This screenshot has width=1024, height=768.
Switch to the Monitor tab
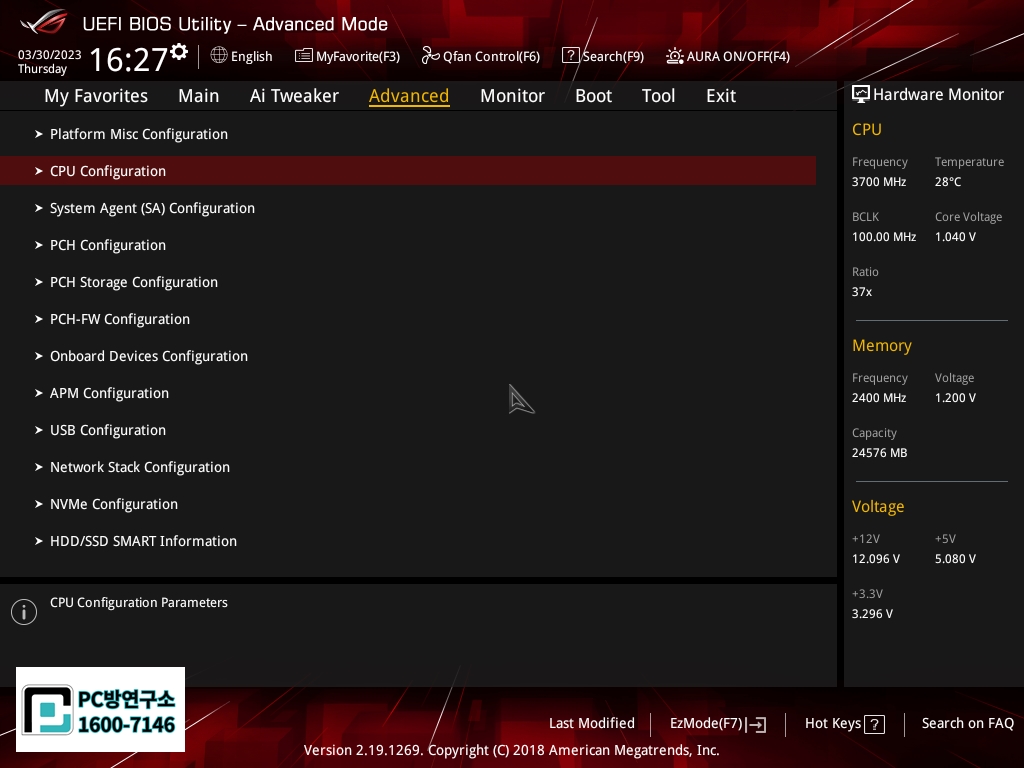(512, 96)
